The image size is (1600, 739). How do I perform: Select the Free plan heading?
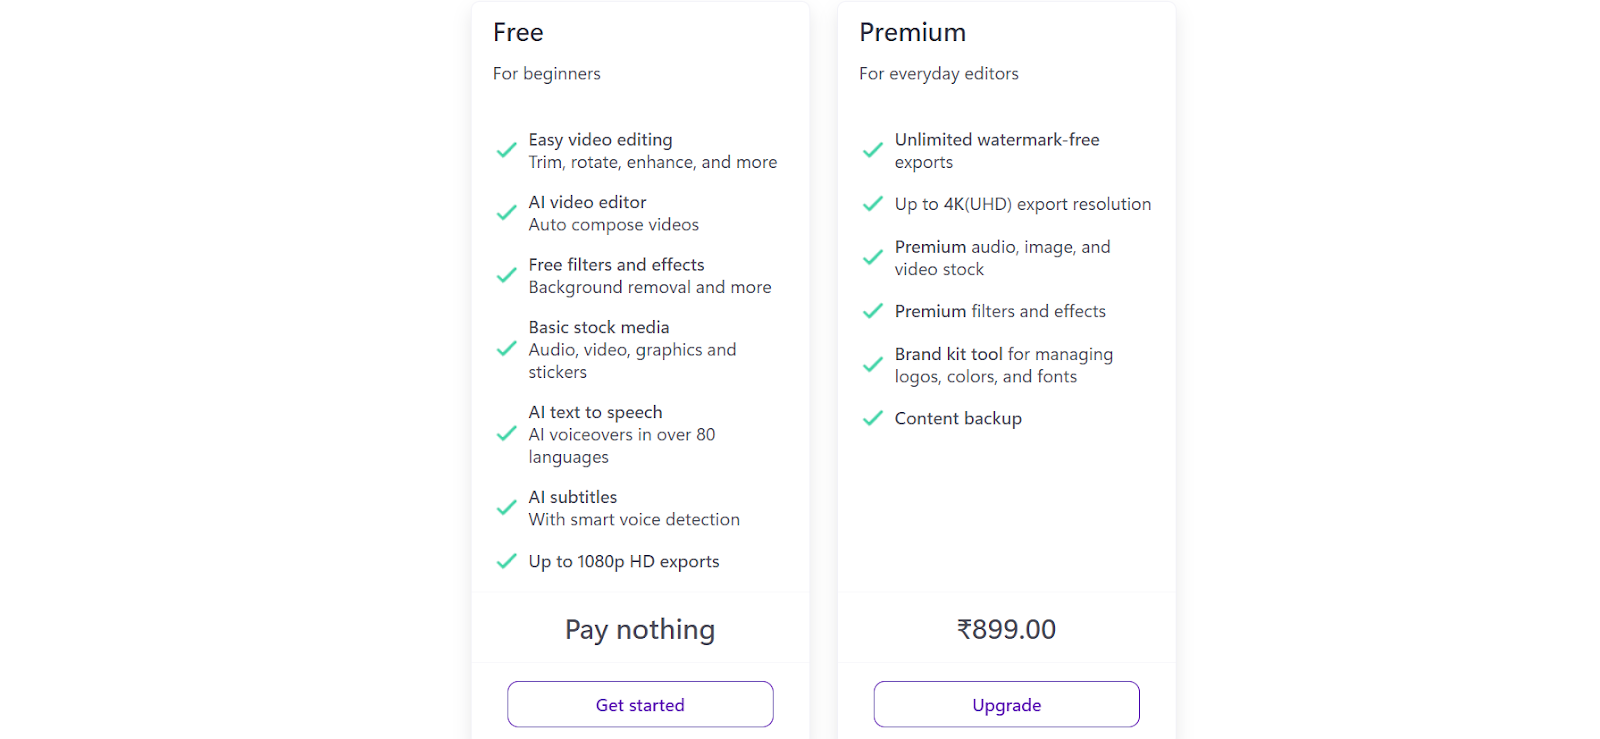click(x=518, y=32)
